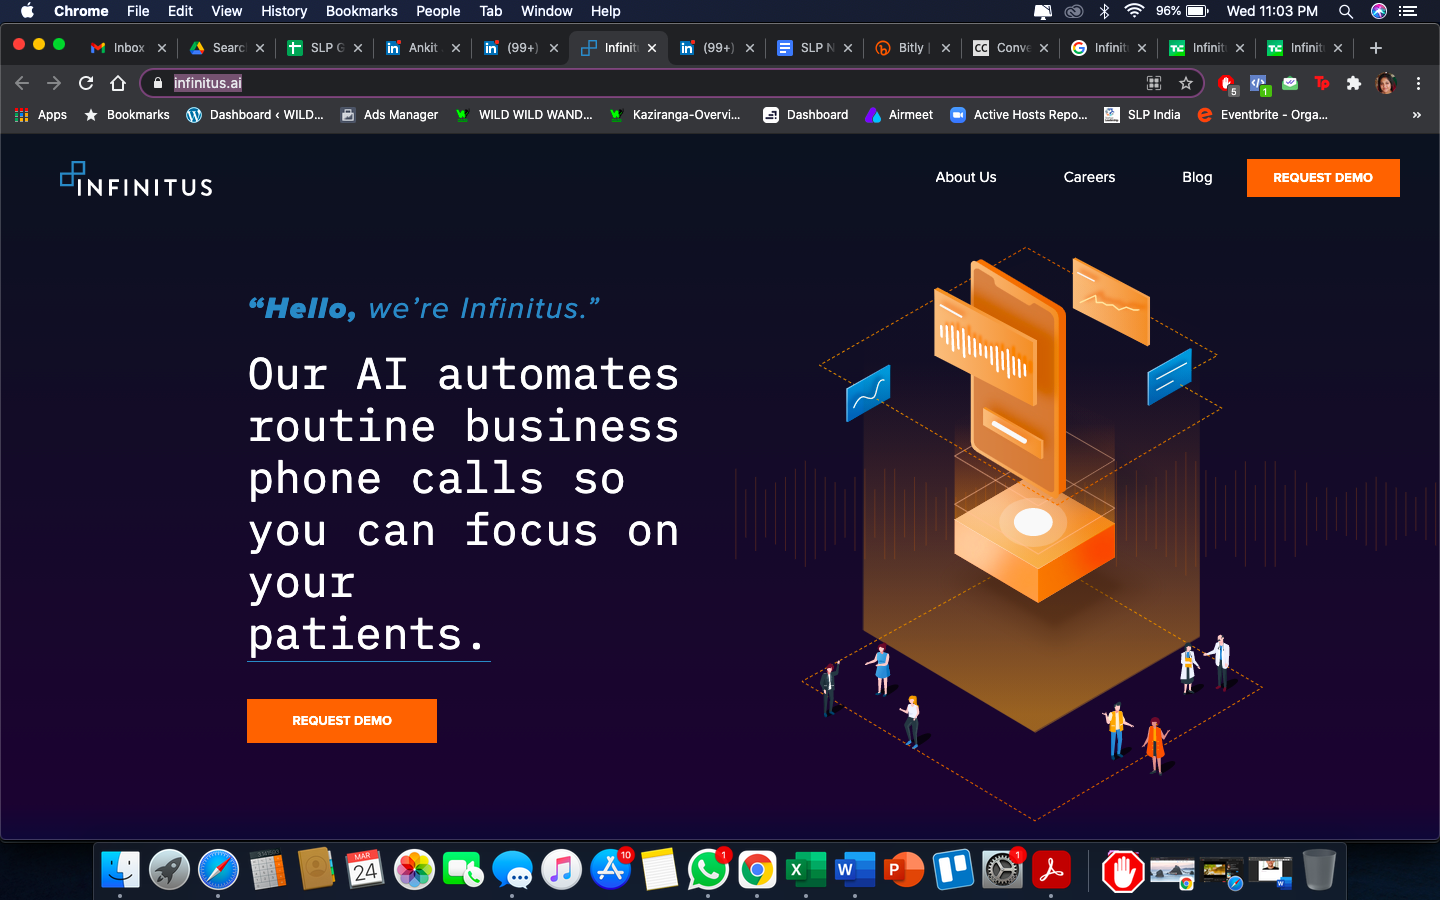Image resolution: width=1440 pixels, height=900 pixels.
Task: Open Kaziranga-Overvi... bookmark
Action: (x=676, y=115)
